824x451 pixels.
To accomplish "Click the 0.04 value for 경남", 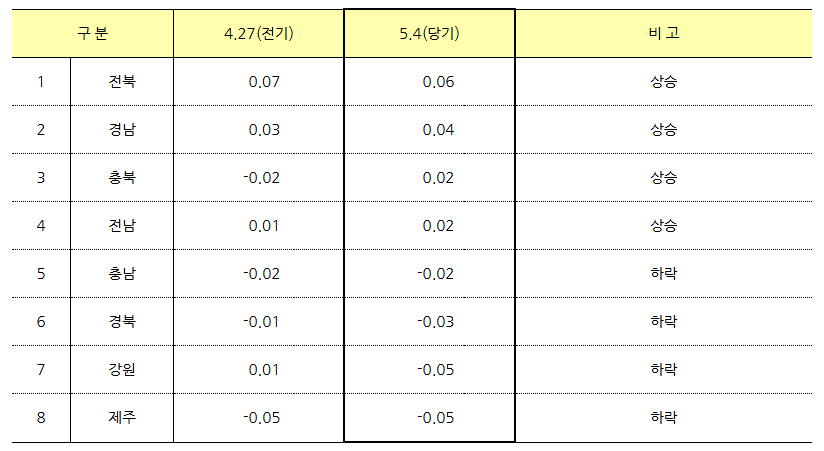I will 438,130.
